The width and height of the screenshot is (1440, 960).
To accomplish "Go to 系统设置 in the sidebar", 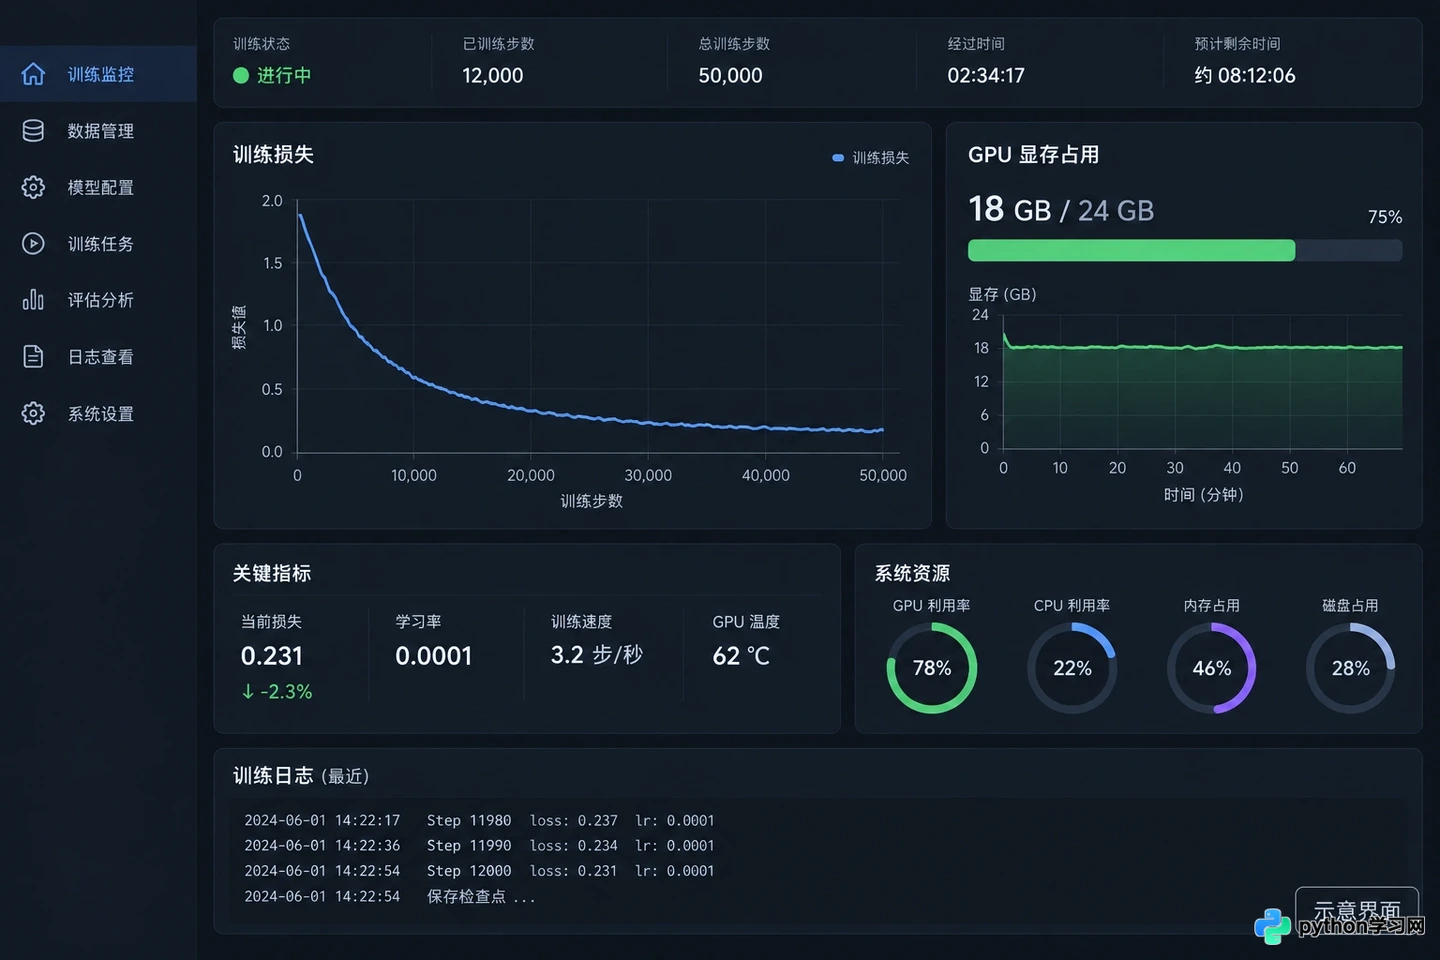I will tap(99, 413).
